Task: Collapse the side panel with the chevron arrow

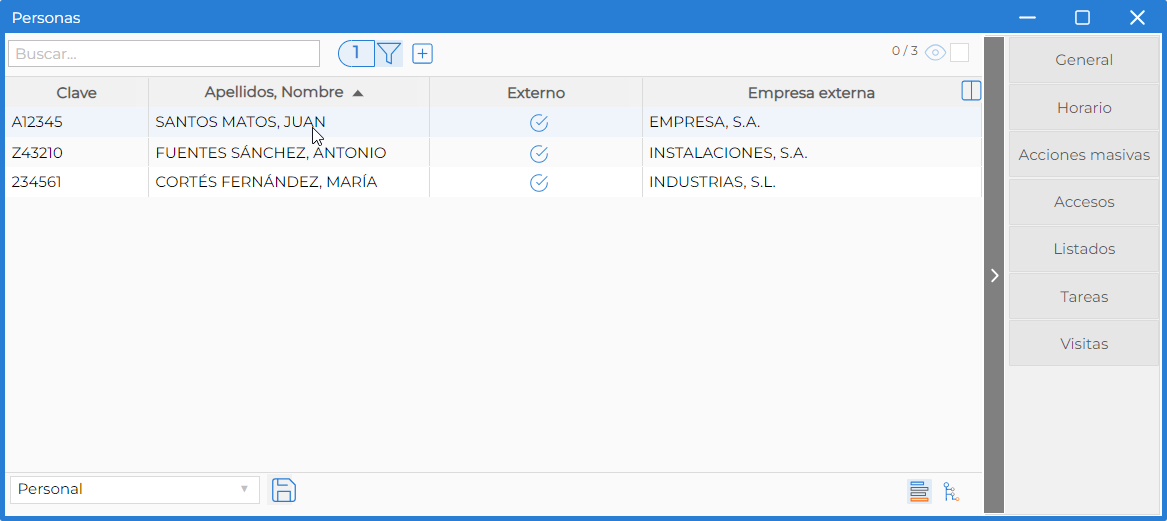Action: click(x=994, y=275)
